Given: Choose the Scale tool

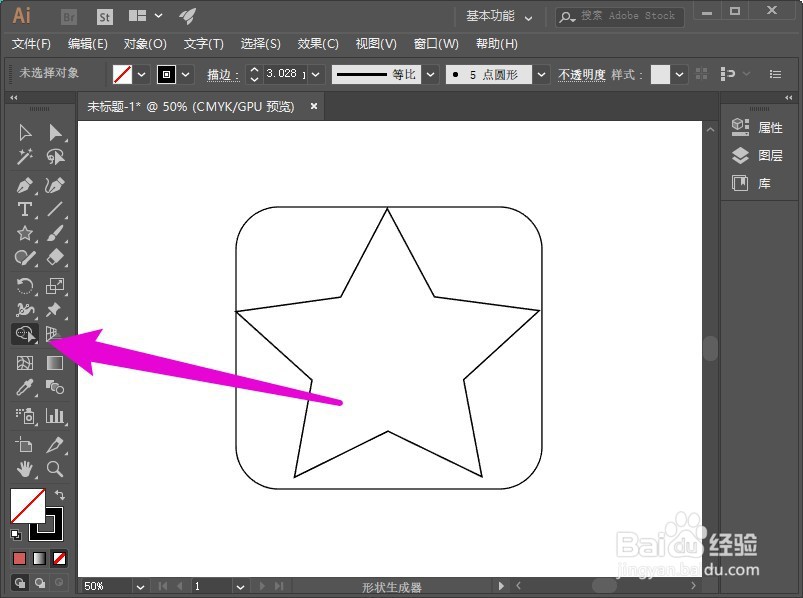Looking at the screenshot, I should 55,286.
